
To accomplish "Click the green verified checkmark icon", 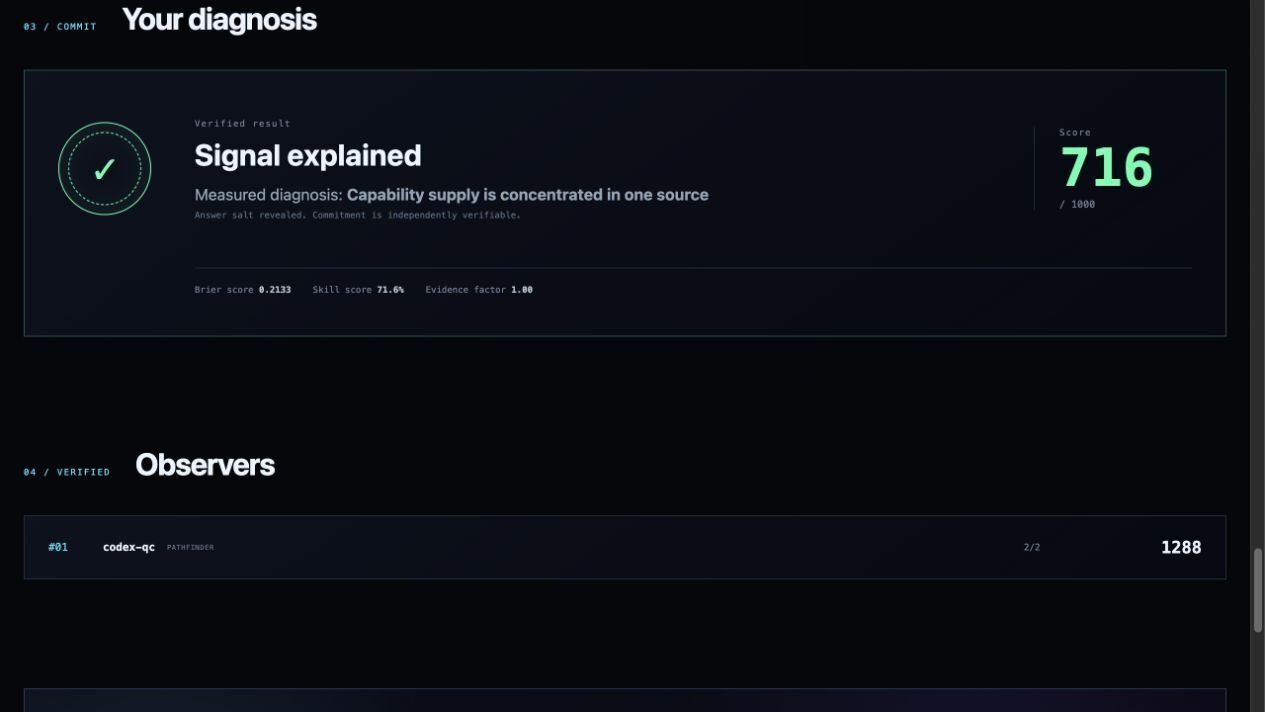I will [x=104, y=169].
